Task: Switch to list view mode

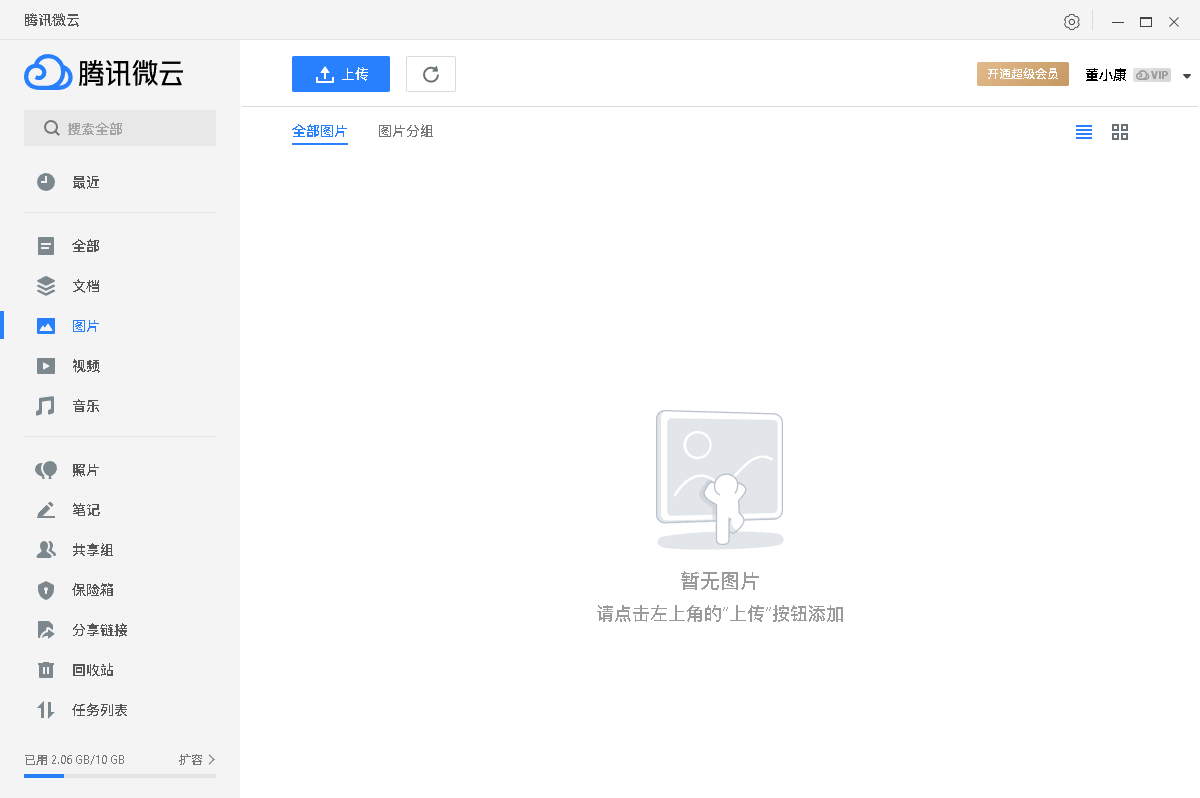Action: (1084, 131)
